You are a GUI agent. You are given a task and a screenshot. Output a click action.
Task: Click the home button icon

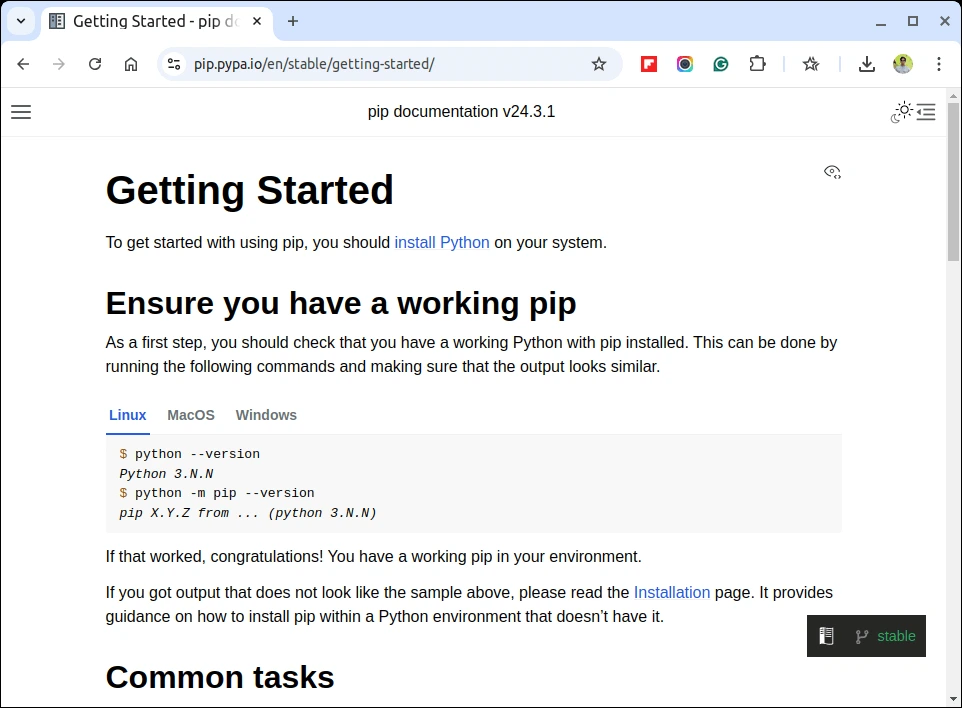(x=131, y=64)
